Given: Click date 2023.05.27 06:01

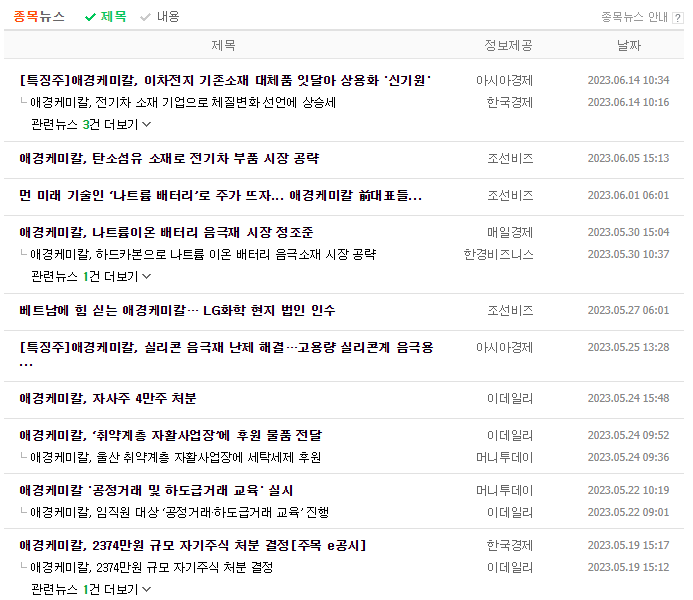Looking at the screenshot, I should [628, 310].
